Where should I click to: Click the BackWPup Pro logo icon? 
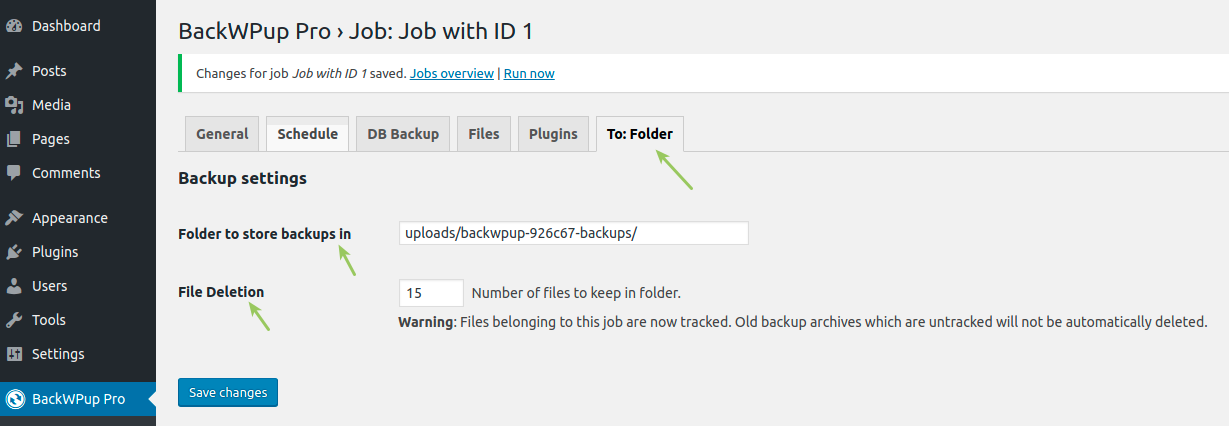(15, 399)
